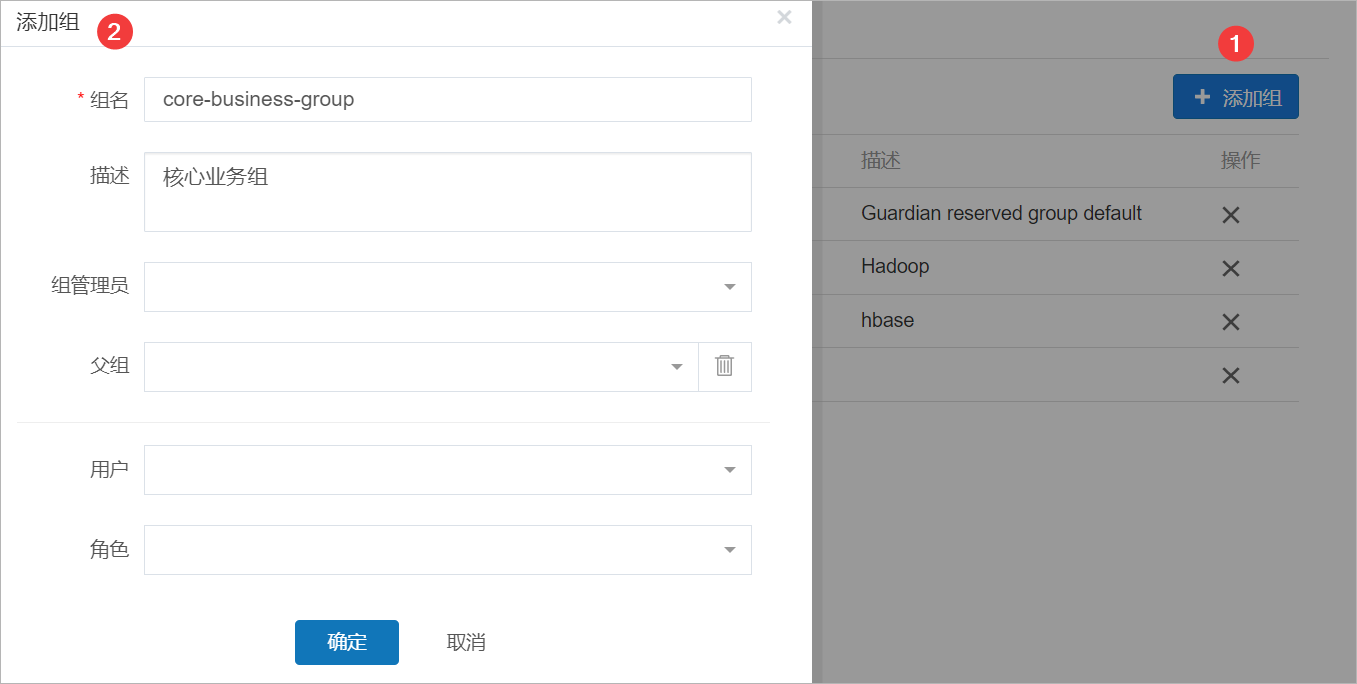Open the 角色 dropdown
The height and width of the screenshot is (684, 1357).
(448, 550)
